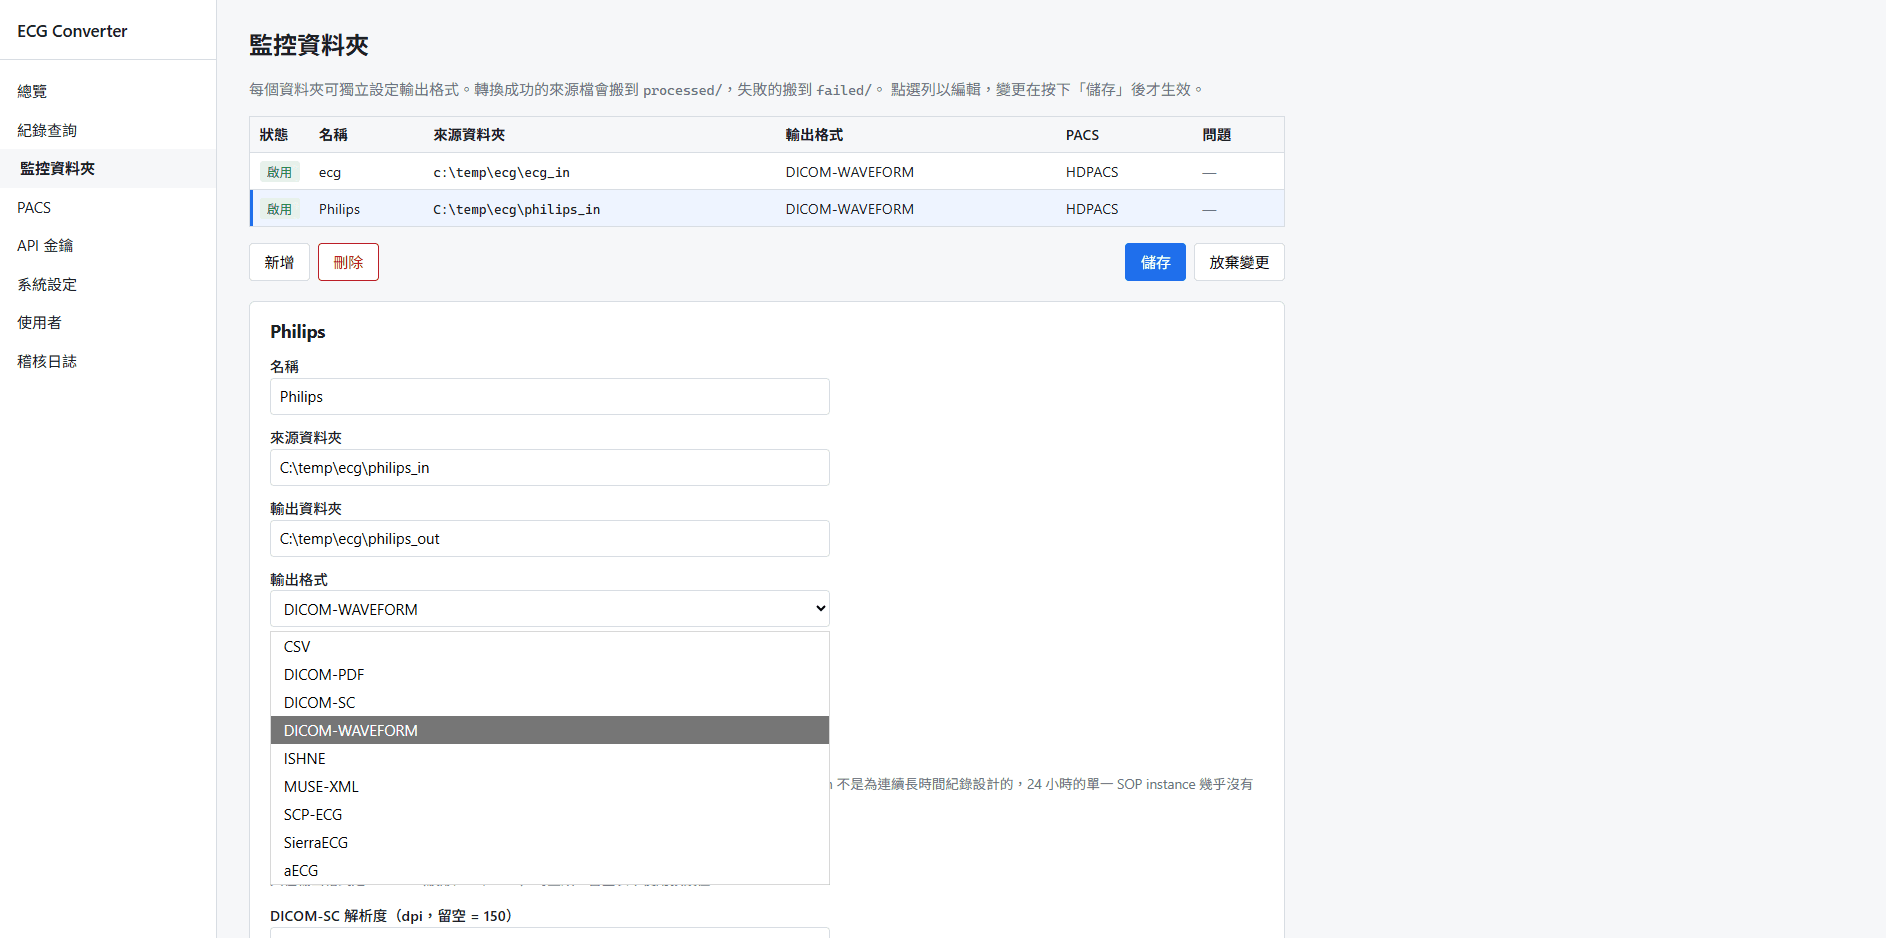Choose SierraECG output format option
The width and height of the screenshot is (1886, 938).
550,843
